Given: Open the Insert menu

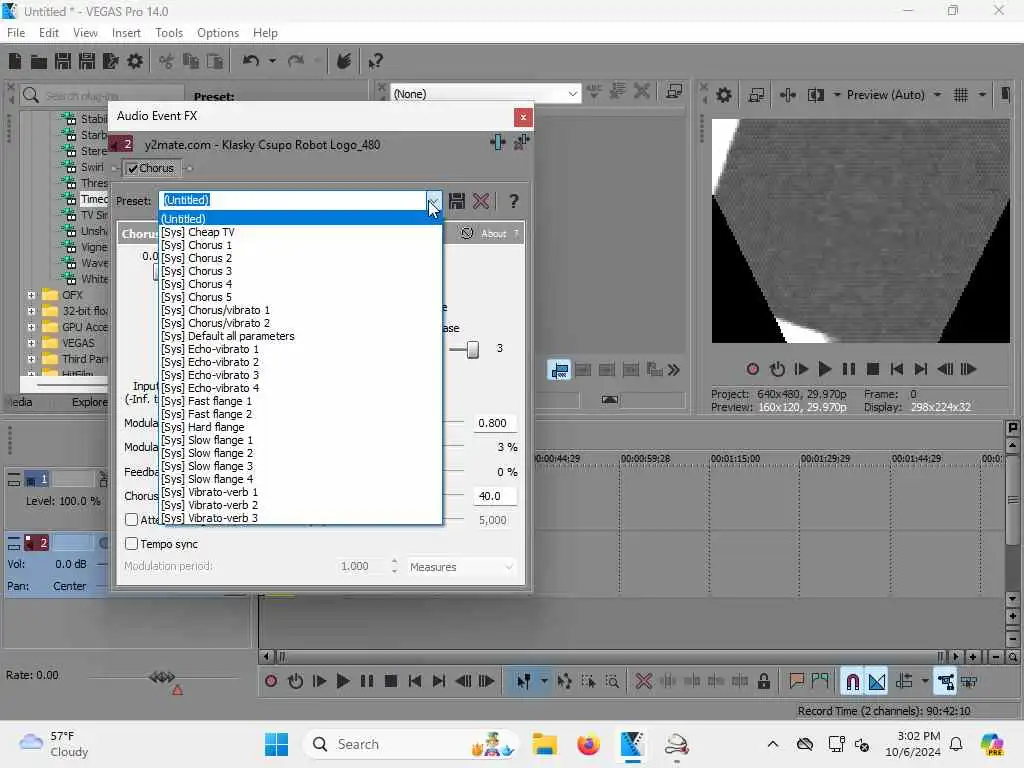Looking at the screenshot, I should point(126,33).
